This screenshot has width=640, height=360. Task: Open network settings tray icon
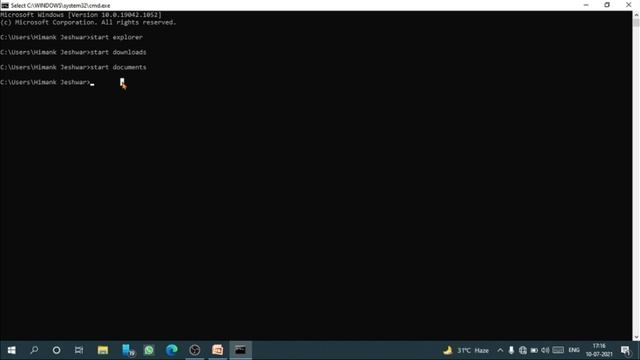(522, 350)
